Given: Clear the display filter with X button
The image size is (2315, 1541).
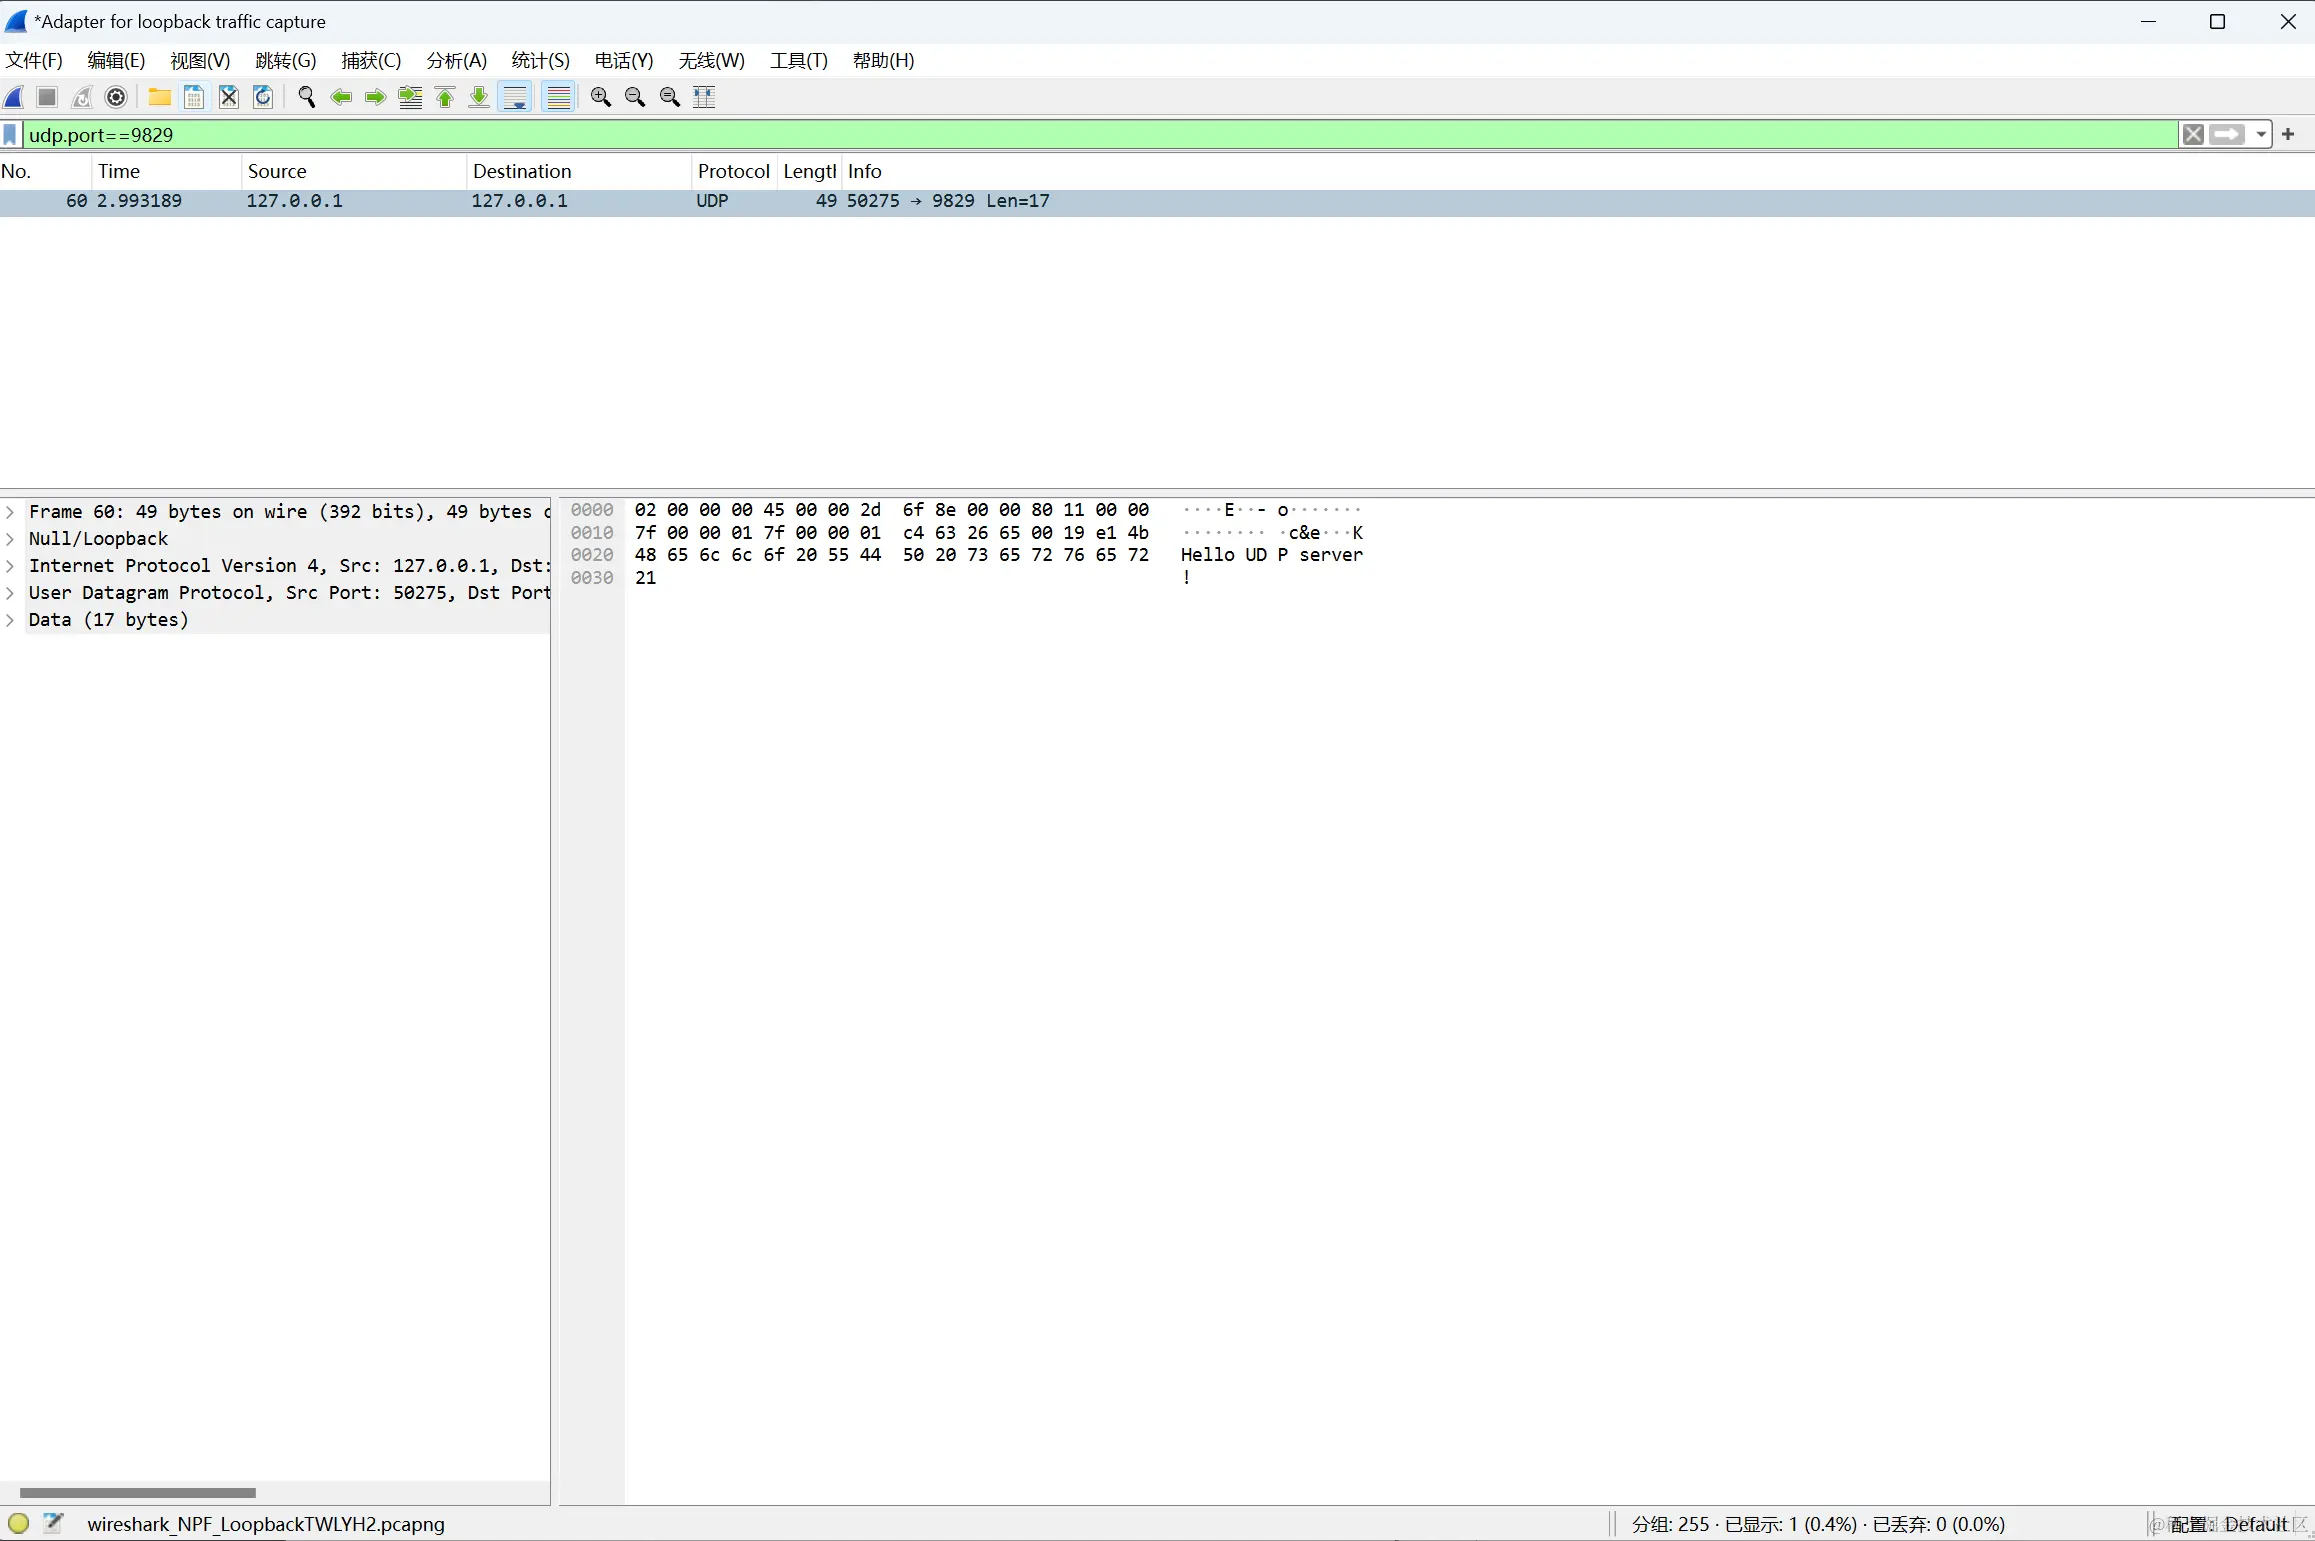Looking at the screenshot, I should 2193,135.
